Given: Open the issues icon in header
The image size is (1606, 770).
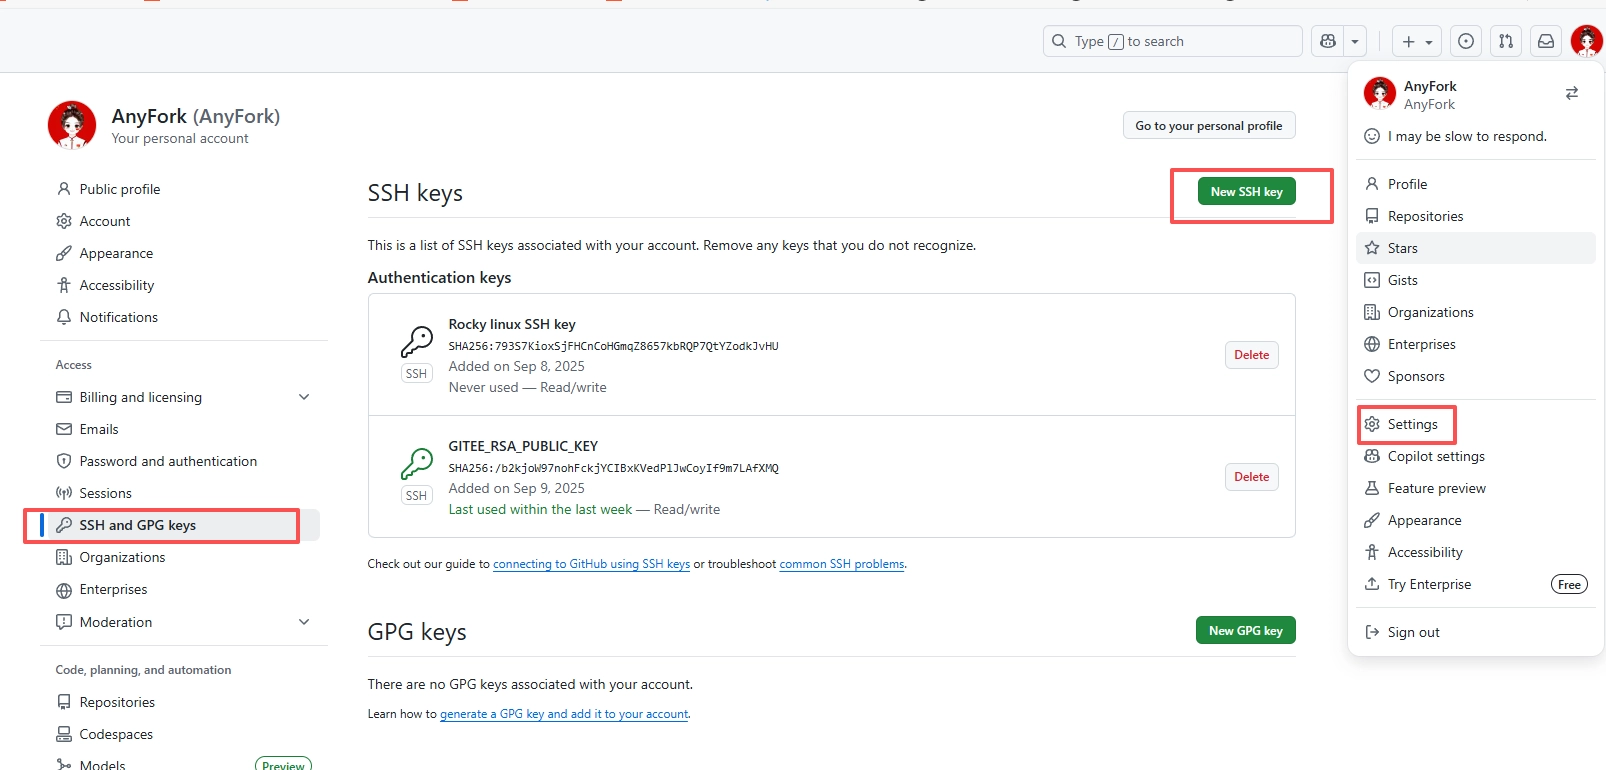Looking at the screenshot, I should (x=1465, y=41).
